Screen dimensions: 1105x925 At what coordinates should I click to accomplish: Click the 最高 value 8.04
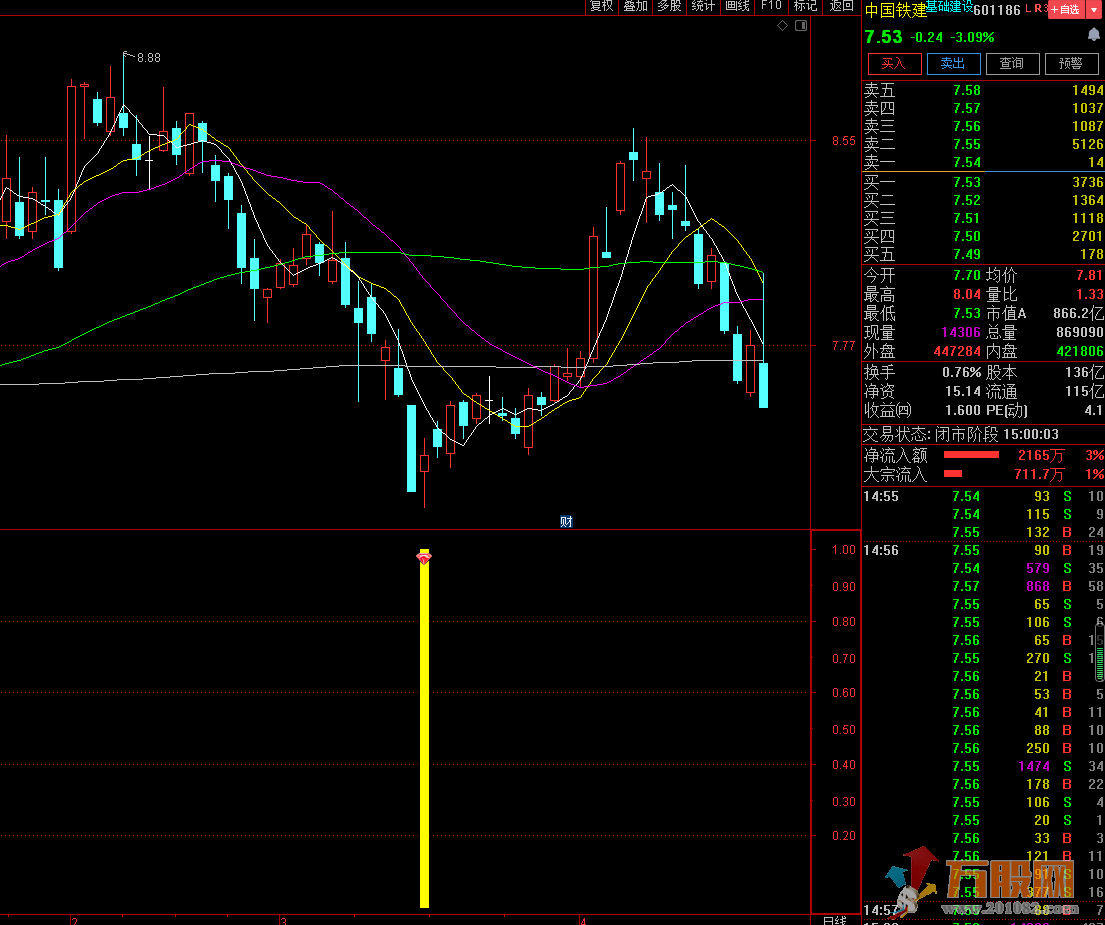[967, 294]
